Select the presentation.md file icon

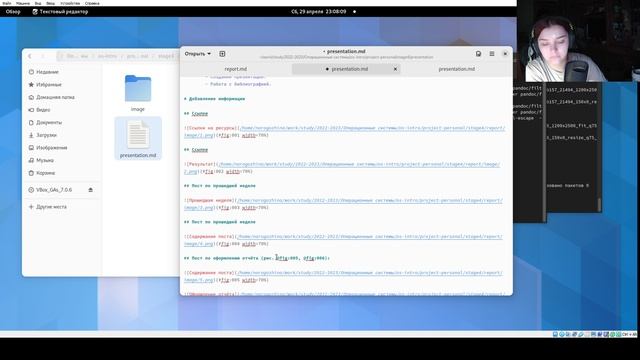point(138,134)
